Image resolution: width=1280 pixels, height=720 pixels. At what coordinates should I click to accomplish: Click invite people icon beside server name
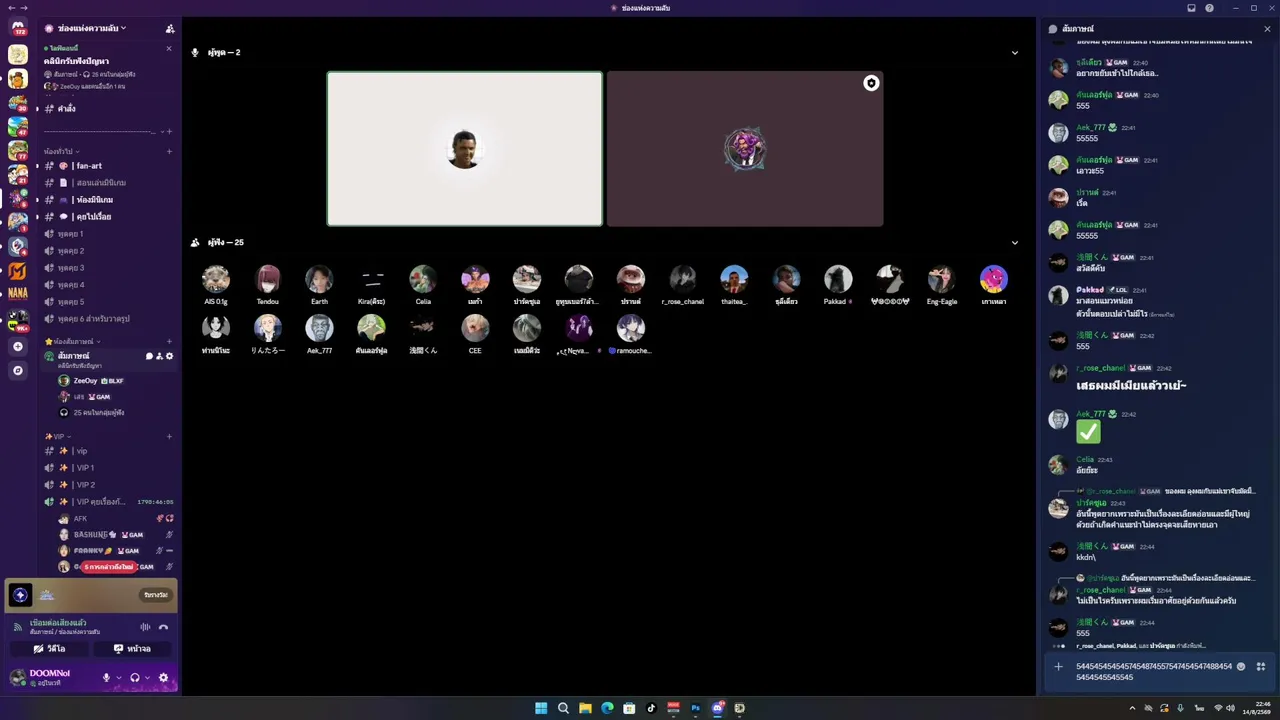pyautogui.click(x=170, y=29)
